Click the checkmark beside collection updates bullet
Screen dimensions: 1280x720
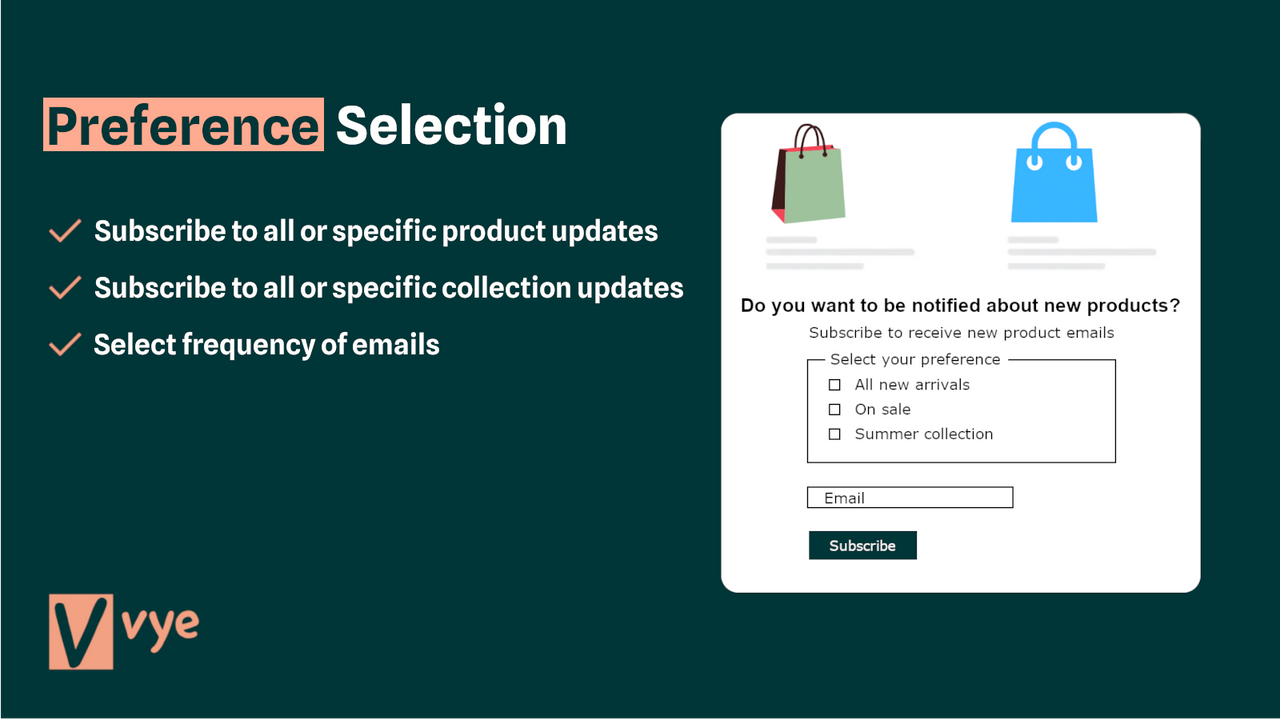coord(63,287)
